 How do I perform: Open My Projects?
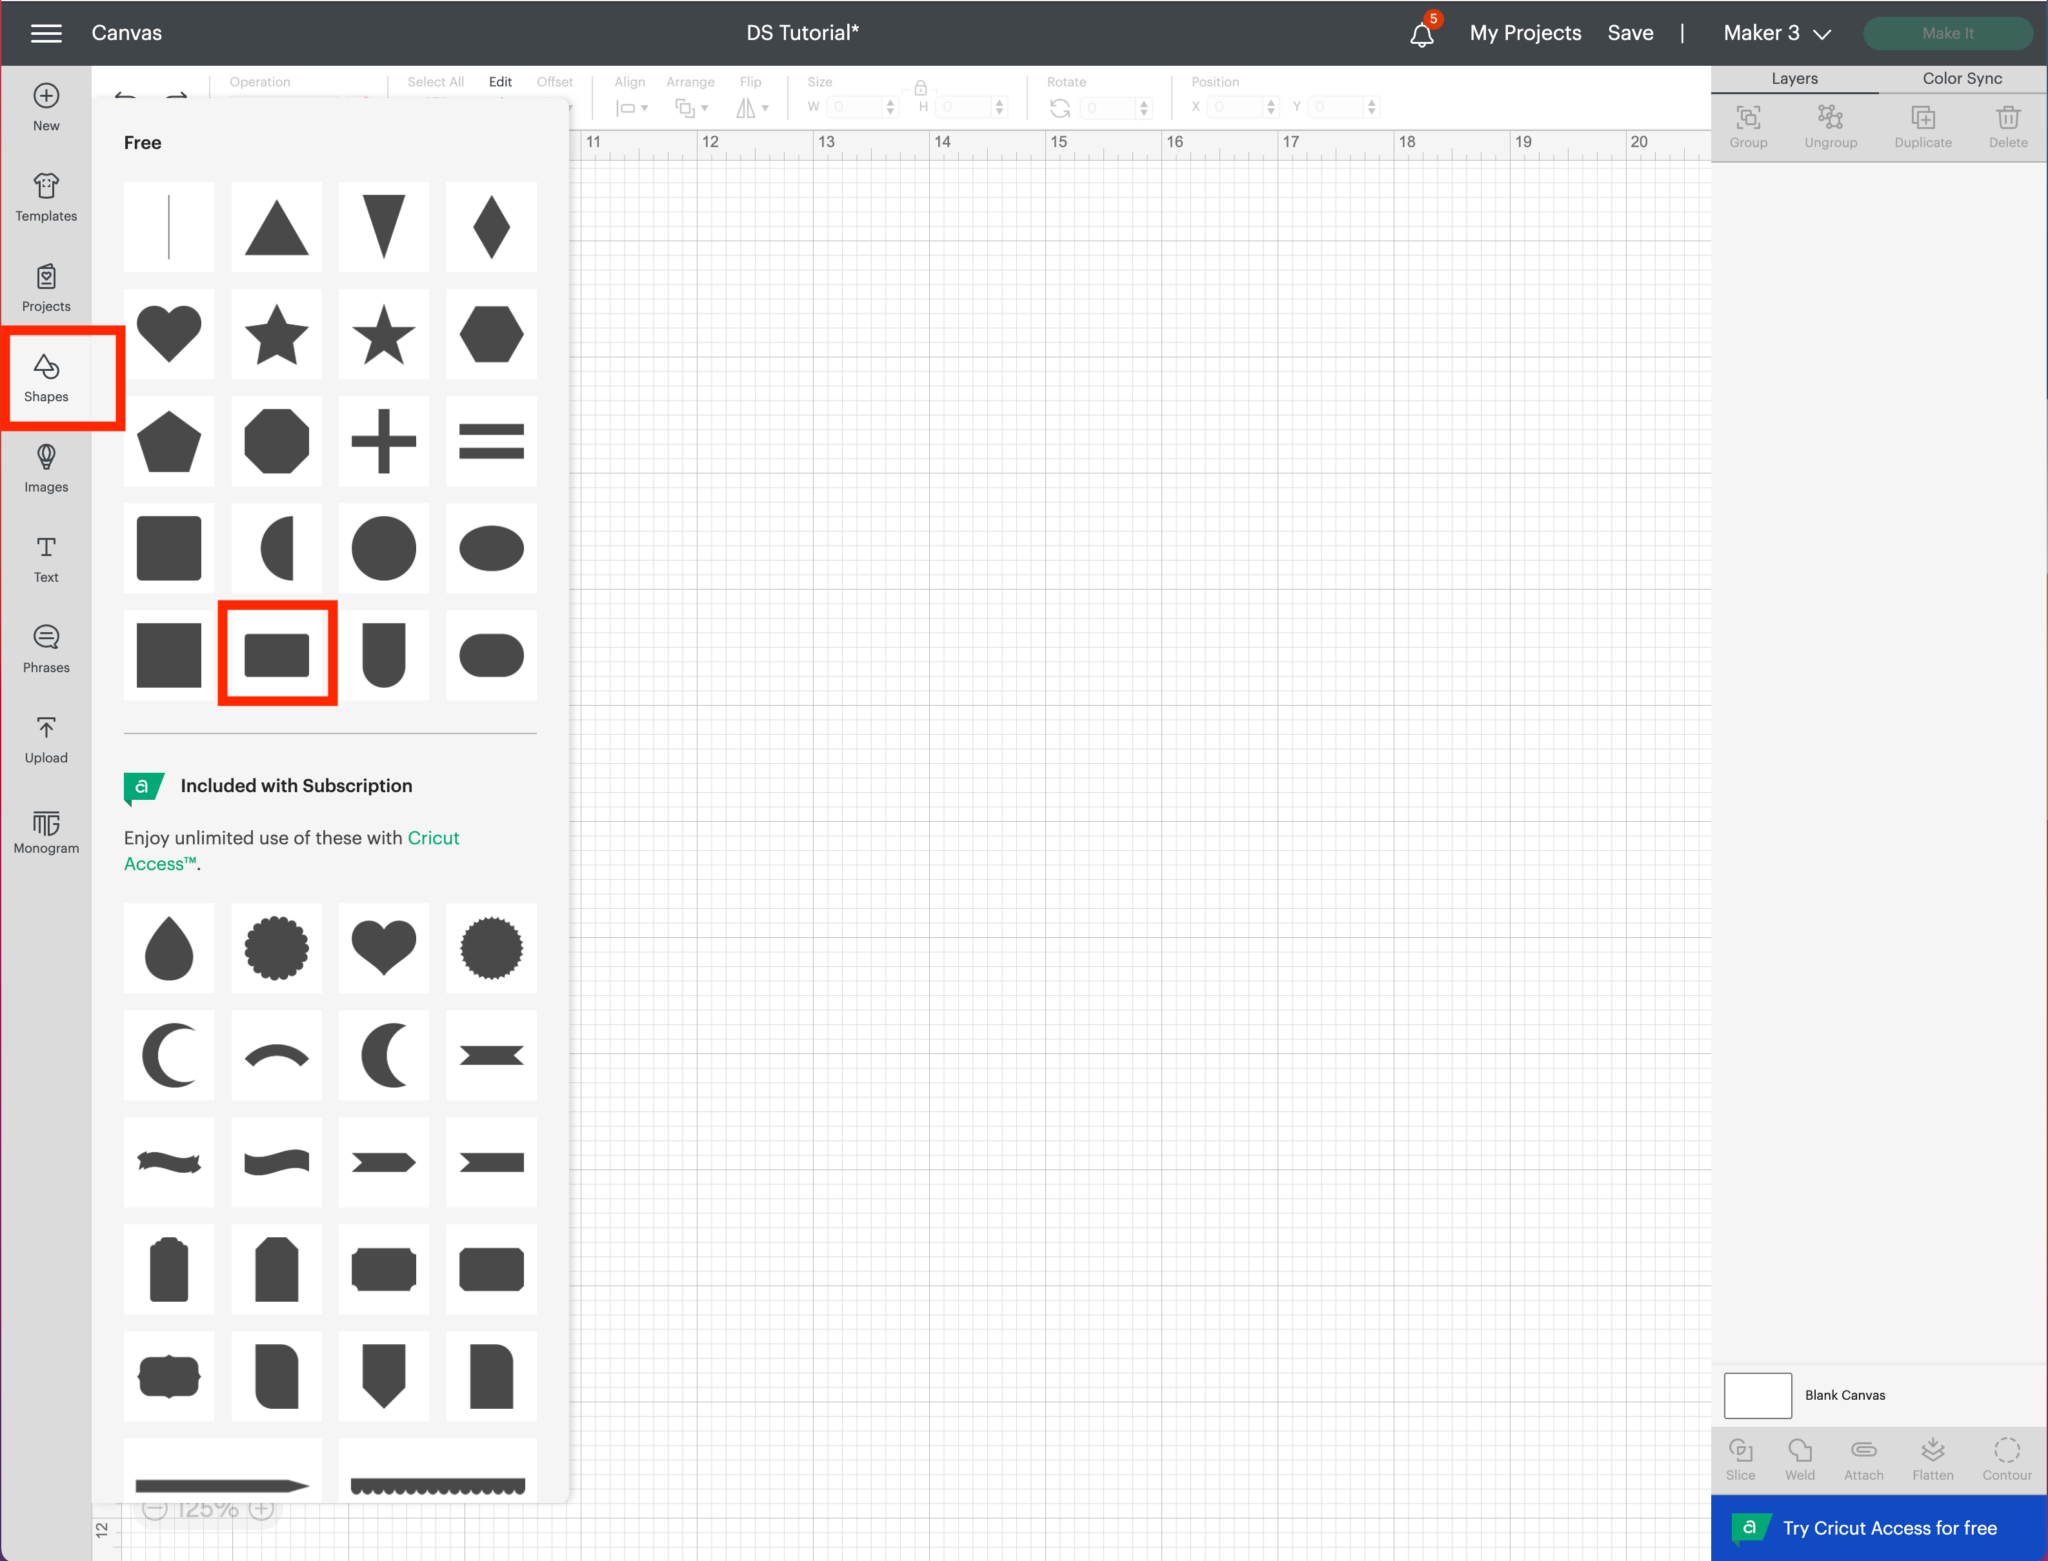click(1525, 33)
